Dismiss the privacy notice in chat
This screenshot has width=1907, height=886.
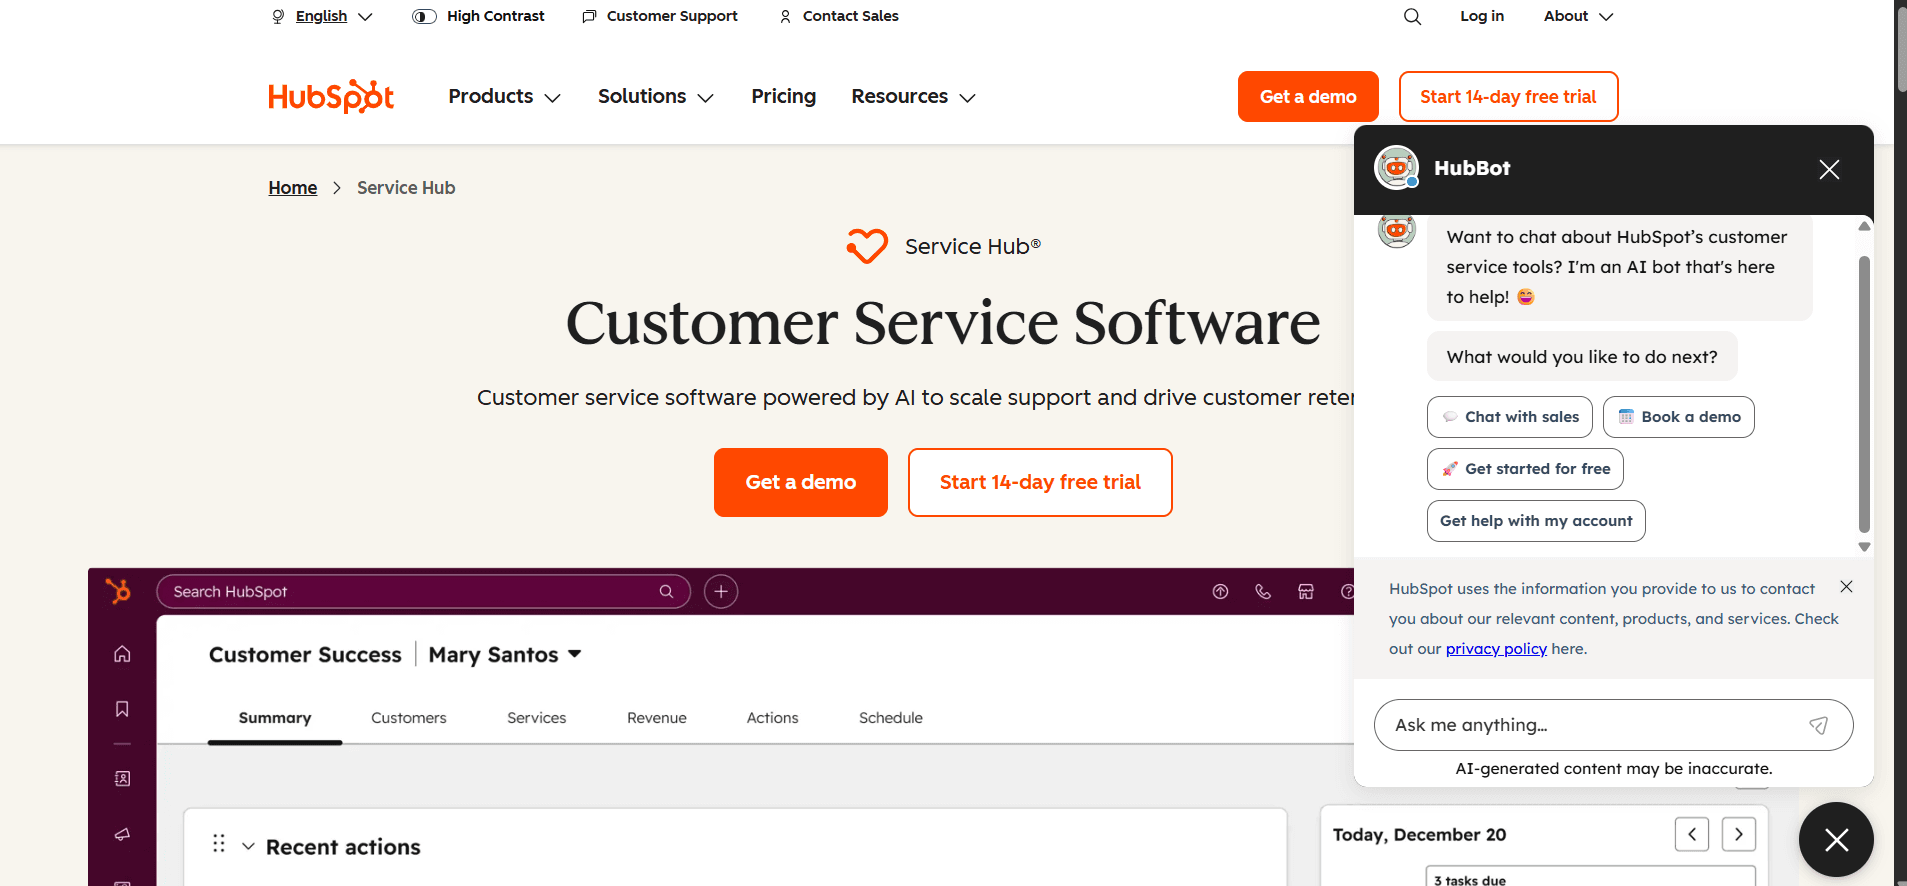pyautogui.click(x=1846, y=587)
